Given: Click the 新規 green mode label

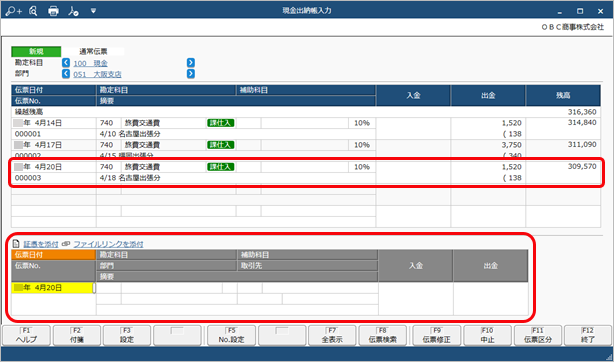Looking at the screenshot, I should point(36,51).
